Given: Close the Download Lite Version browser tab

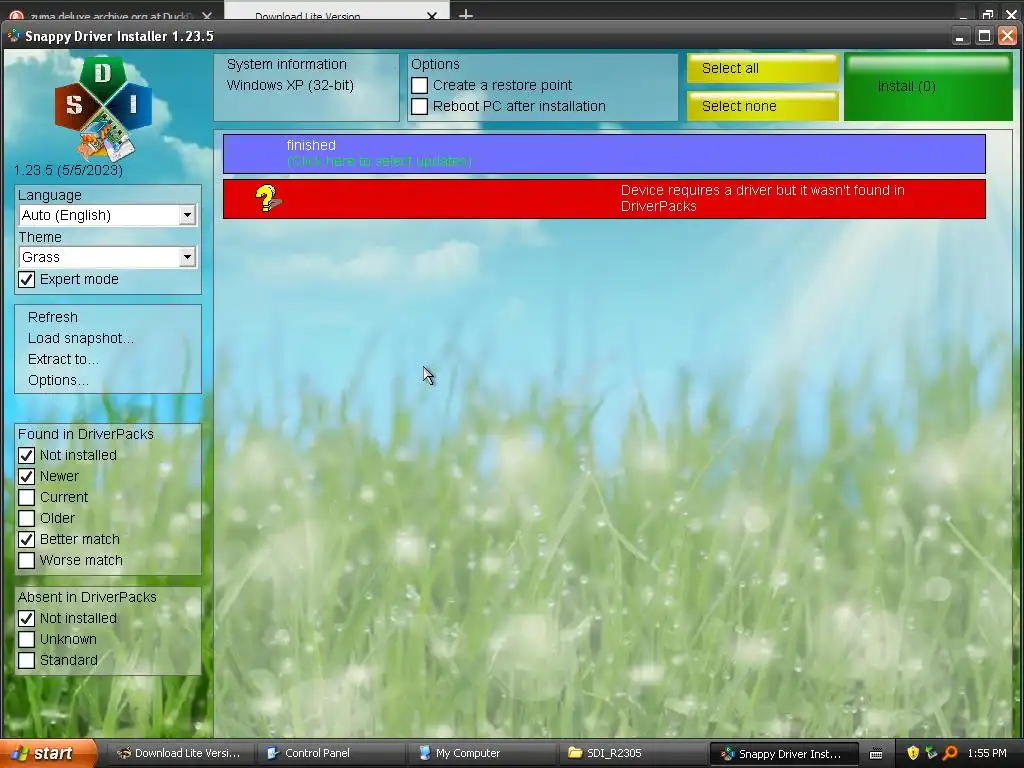Looking at the screenshot, I should [432, 16].
